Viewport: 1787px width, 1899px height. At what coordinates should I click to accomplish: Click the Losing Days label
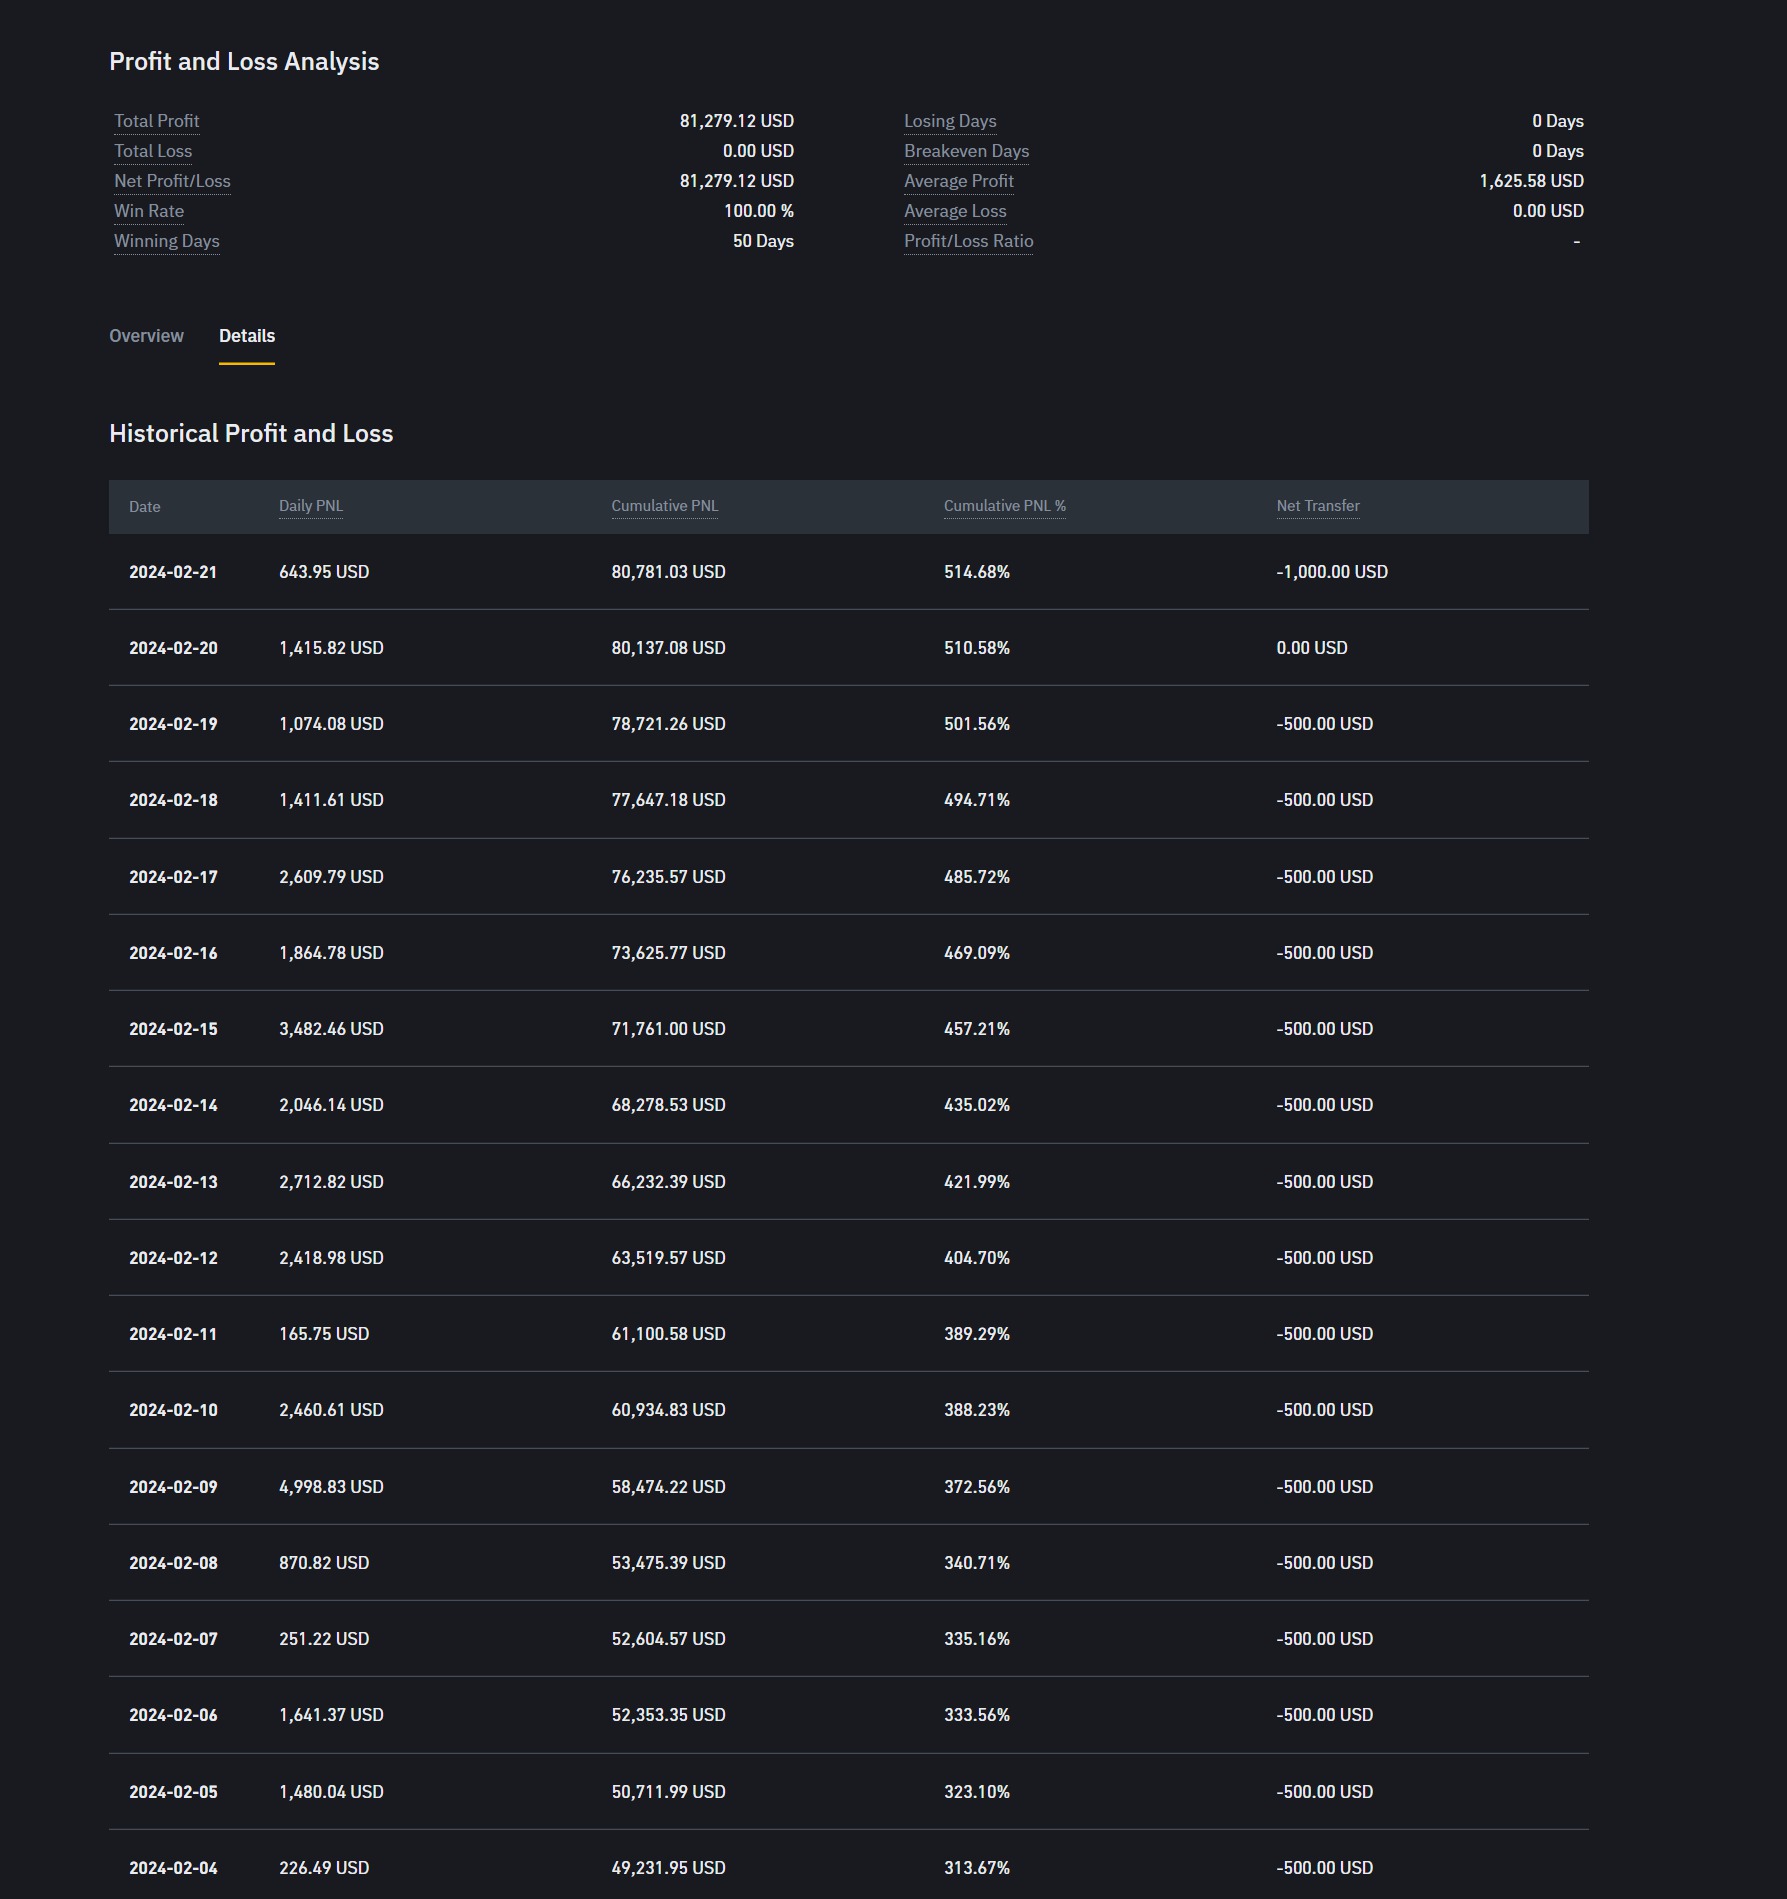tap(950, 121)
